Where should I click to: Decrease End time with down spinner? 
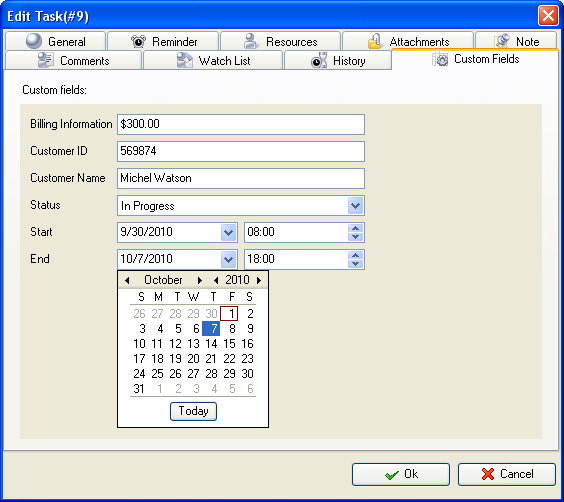pyautogui.click(x=355, y=264)
